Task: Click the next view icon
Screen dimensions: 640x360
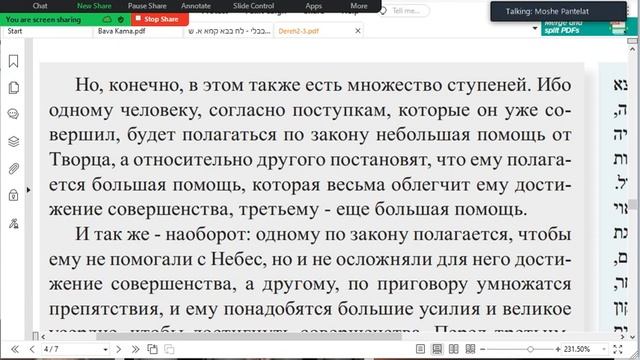Action: [x=169, y=349]
